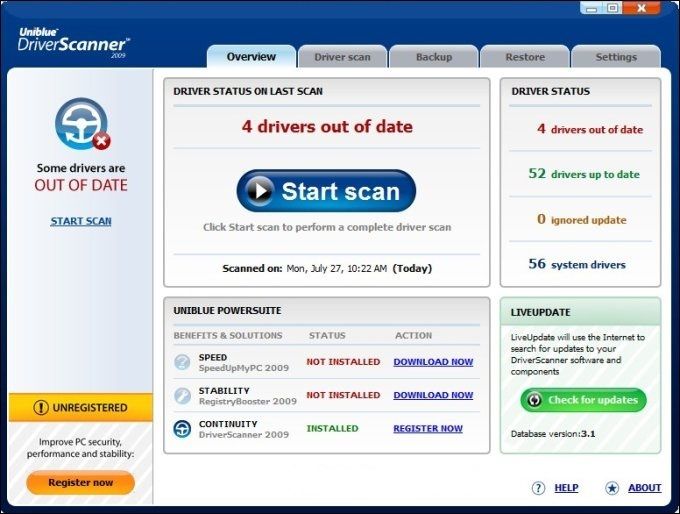Screen dimensions: 680x514
Task: Click the About star icon
Action: 612,488
